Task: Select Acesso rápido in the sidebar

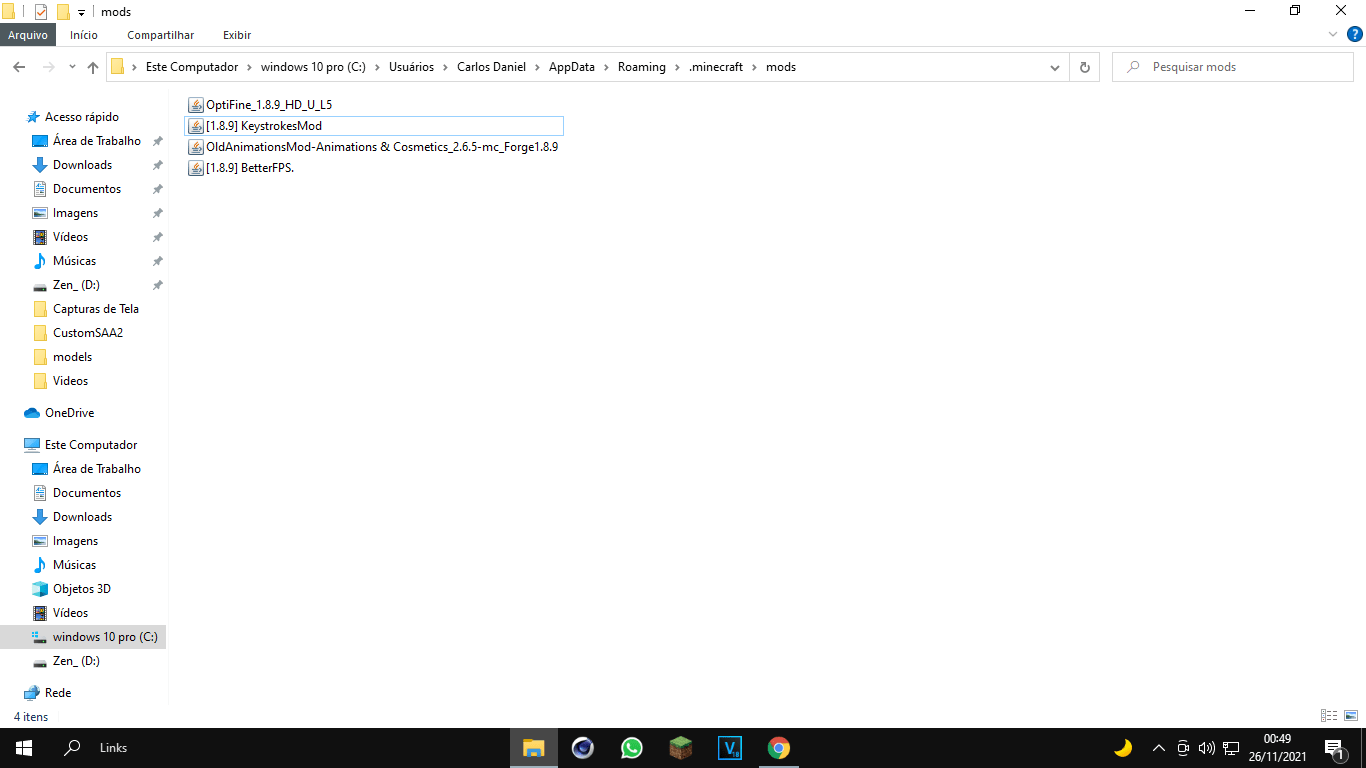Action: click(x=81, y=117)
